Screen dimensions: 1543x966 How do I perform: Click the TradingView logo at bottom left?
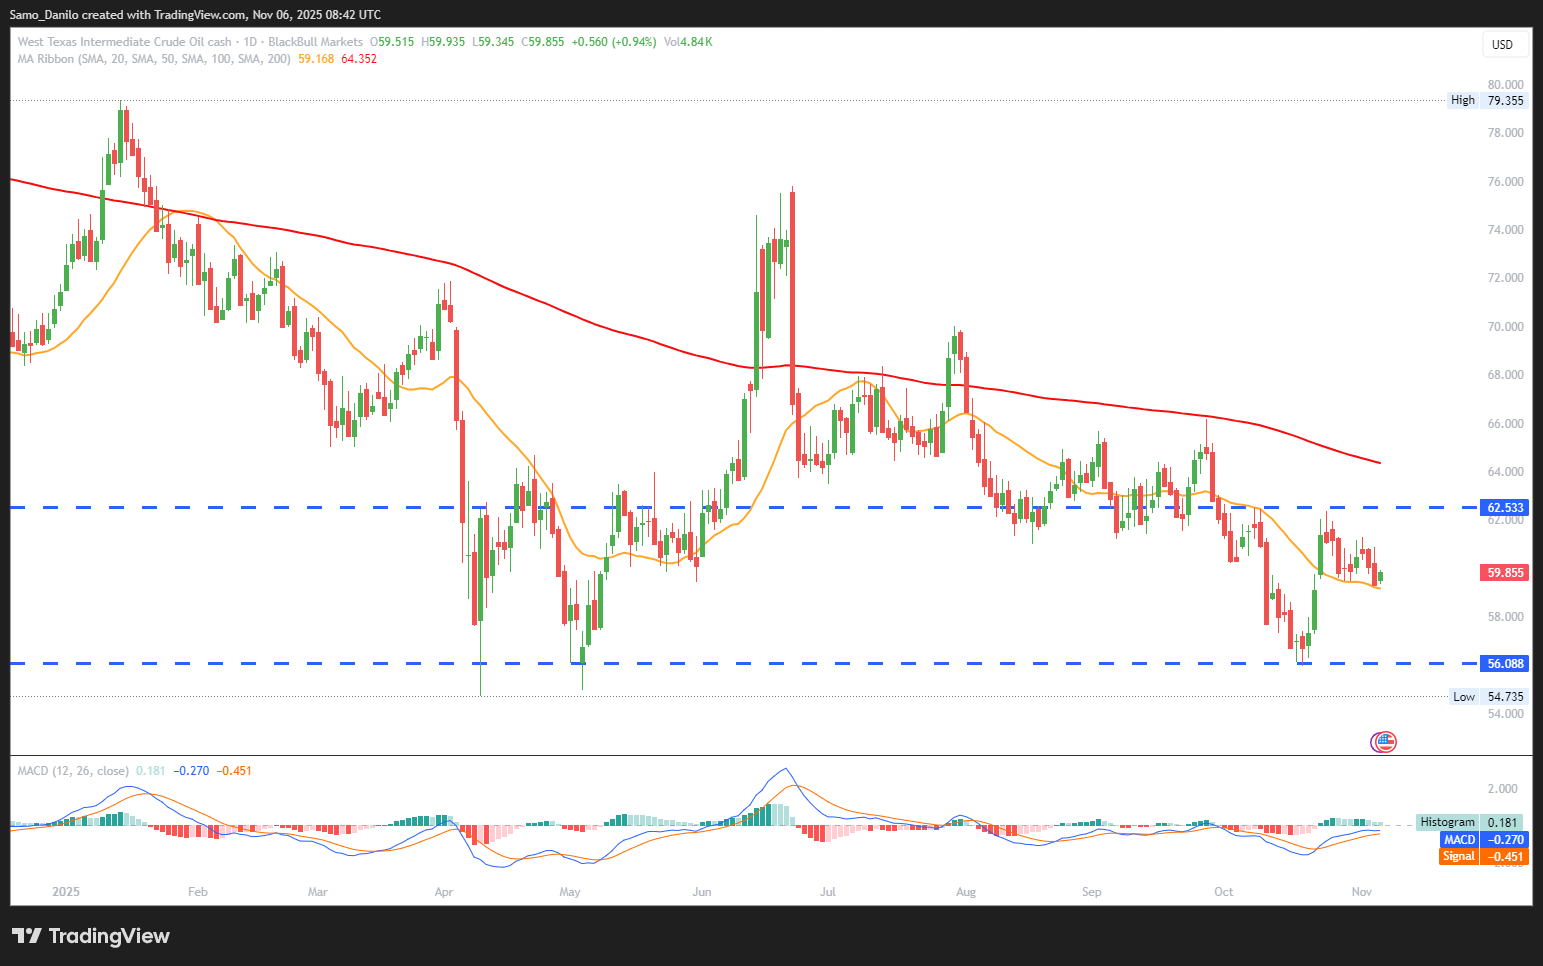click(x=91, y=936)
